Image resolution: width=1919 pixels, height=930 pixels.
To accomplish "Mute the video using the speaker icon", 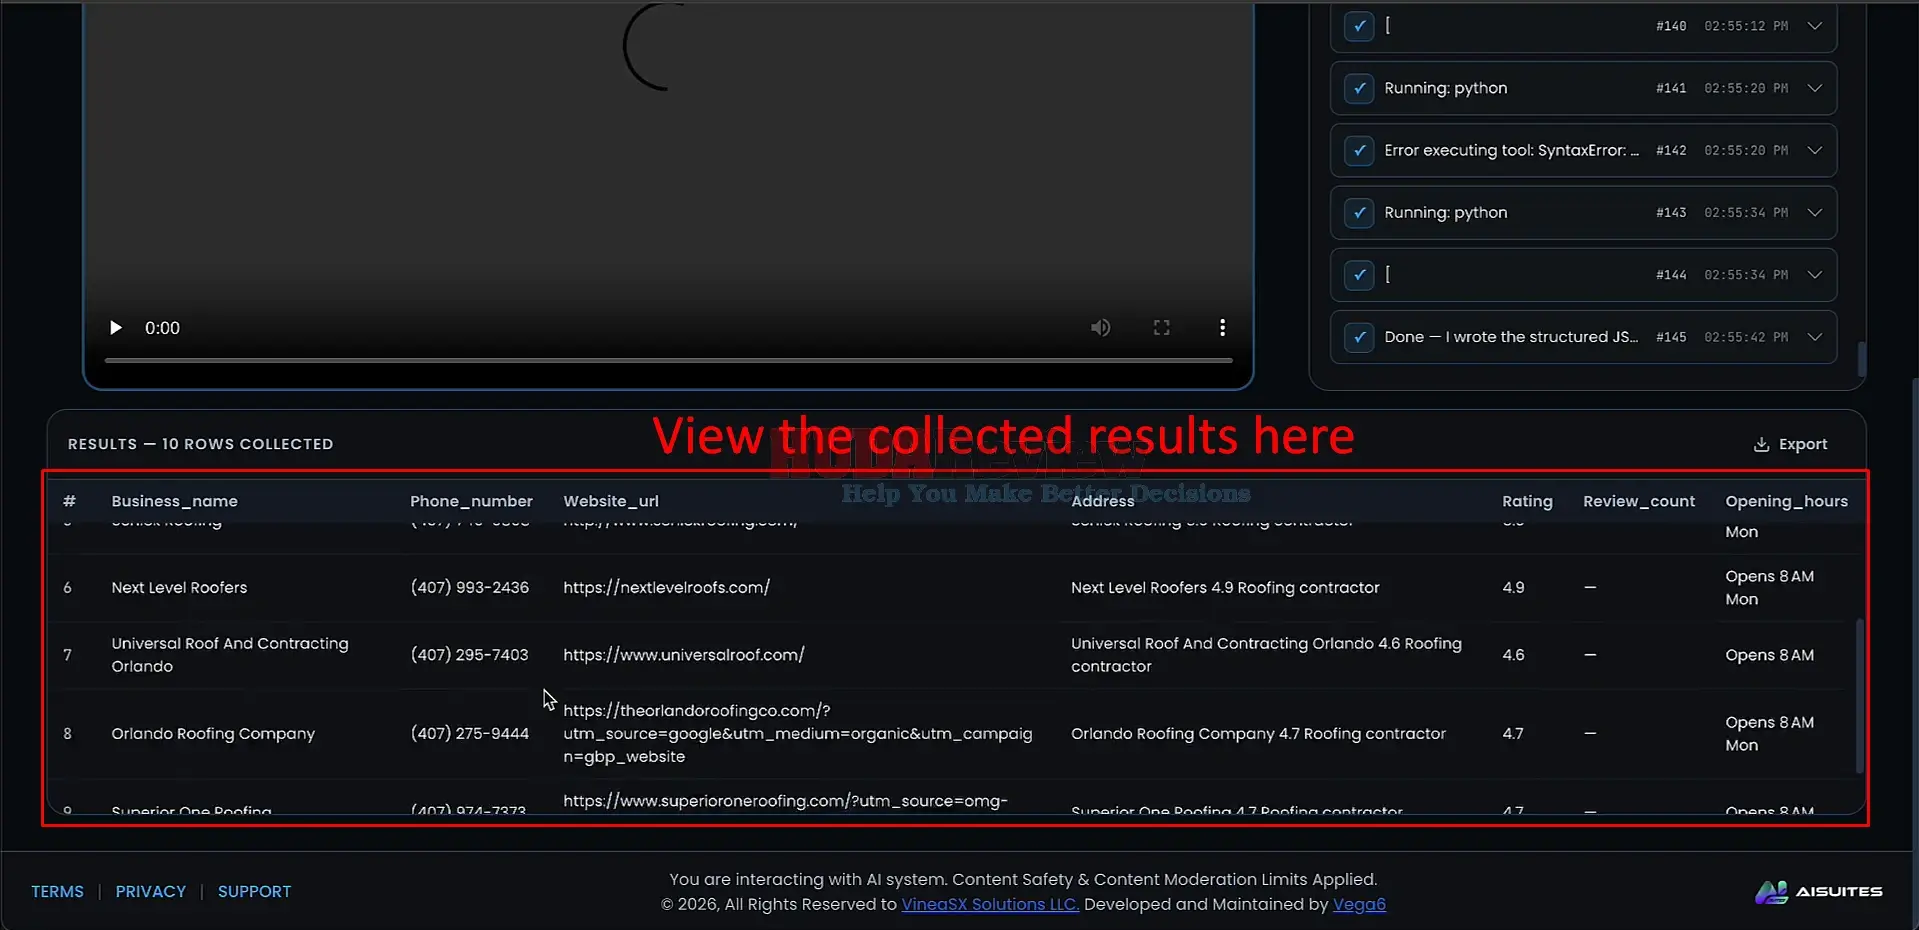I will point(1100,328).
